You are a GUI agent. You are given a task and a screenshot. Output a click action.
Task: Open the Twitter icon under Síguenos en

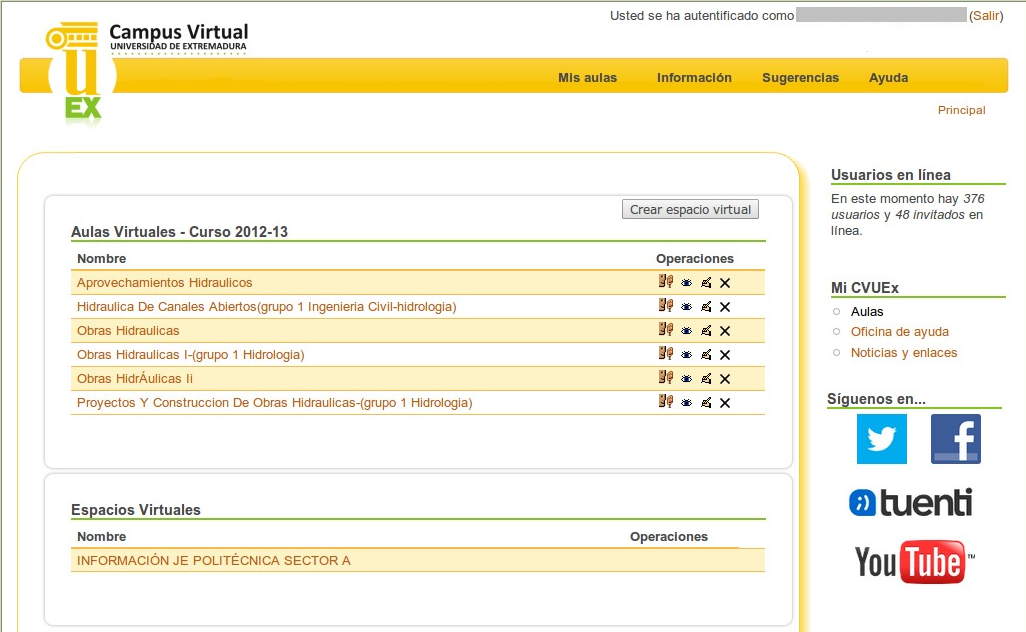click(x=881, y=439)
